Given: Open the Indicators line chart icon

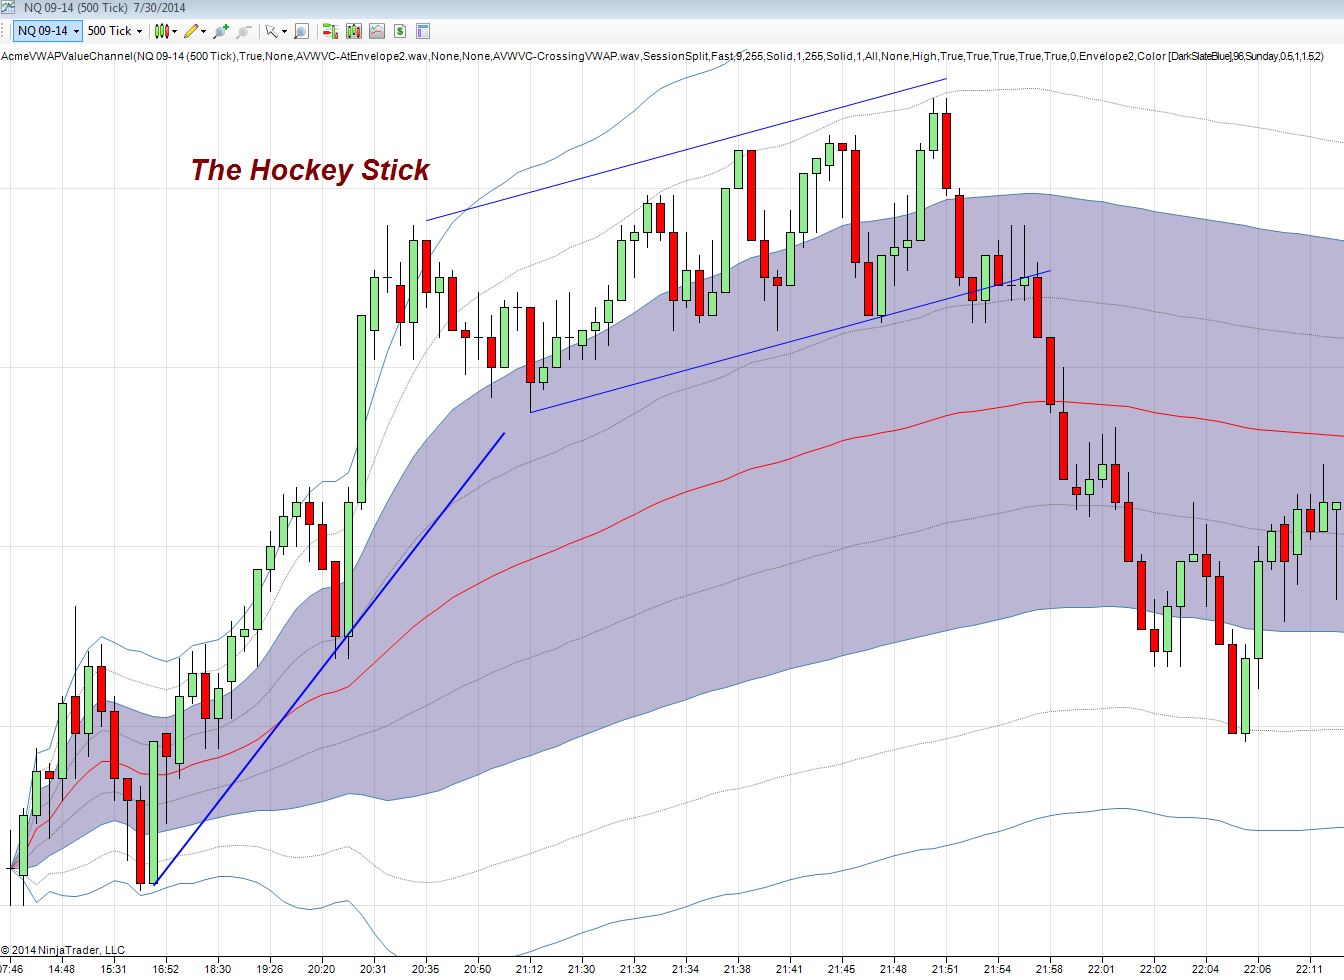Looking at the screenshot, I should coord(377,31).
